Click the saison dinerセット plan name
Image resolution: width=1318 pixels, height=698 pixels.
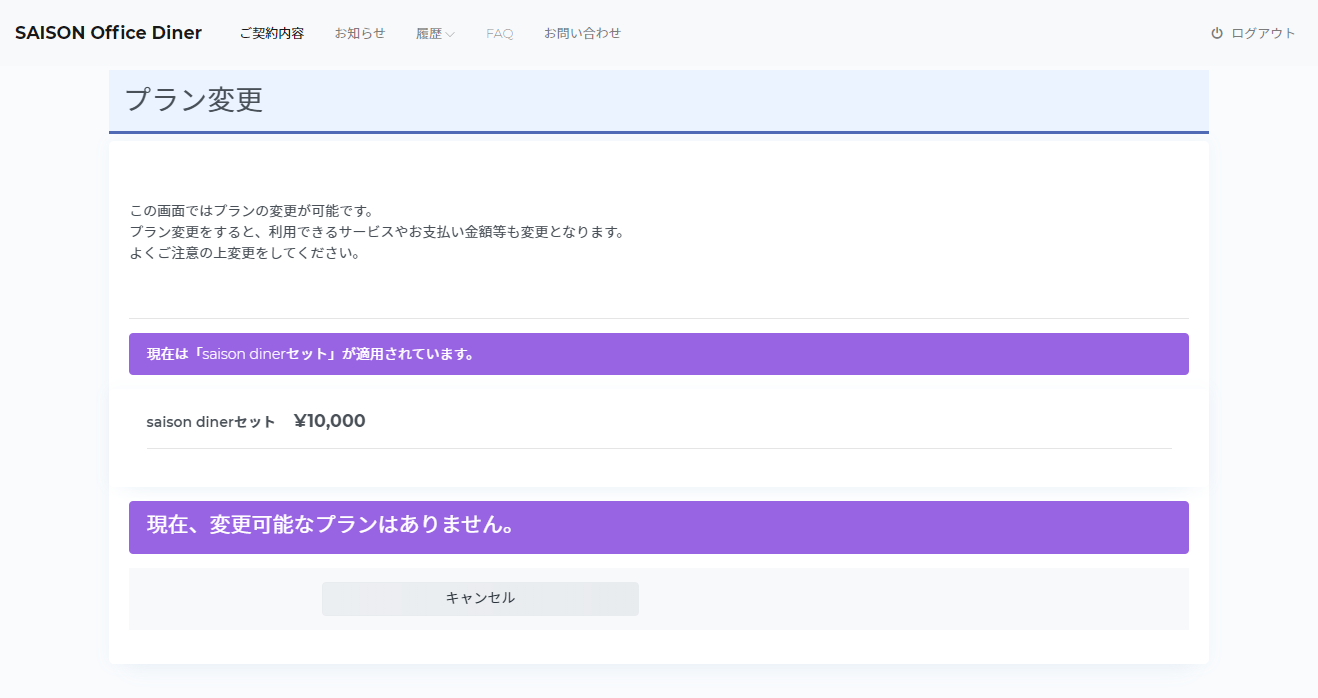click(x=211, y=422)
